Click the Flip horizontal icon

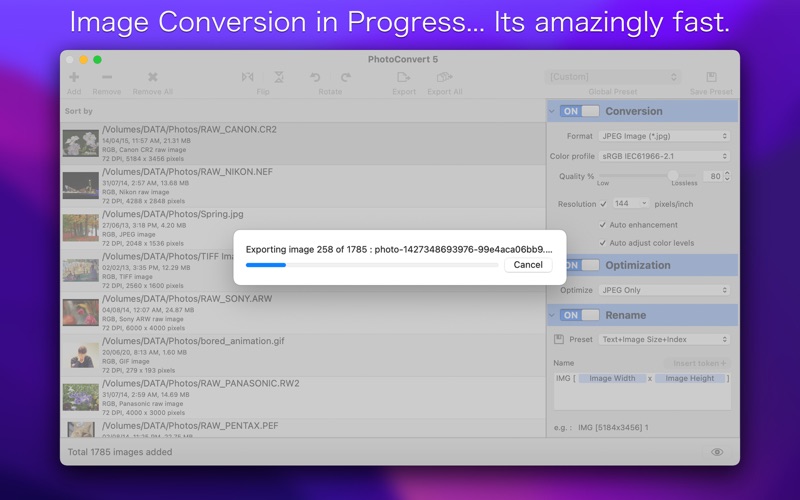tap(247, 77)
